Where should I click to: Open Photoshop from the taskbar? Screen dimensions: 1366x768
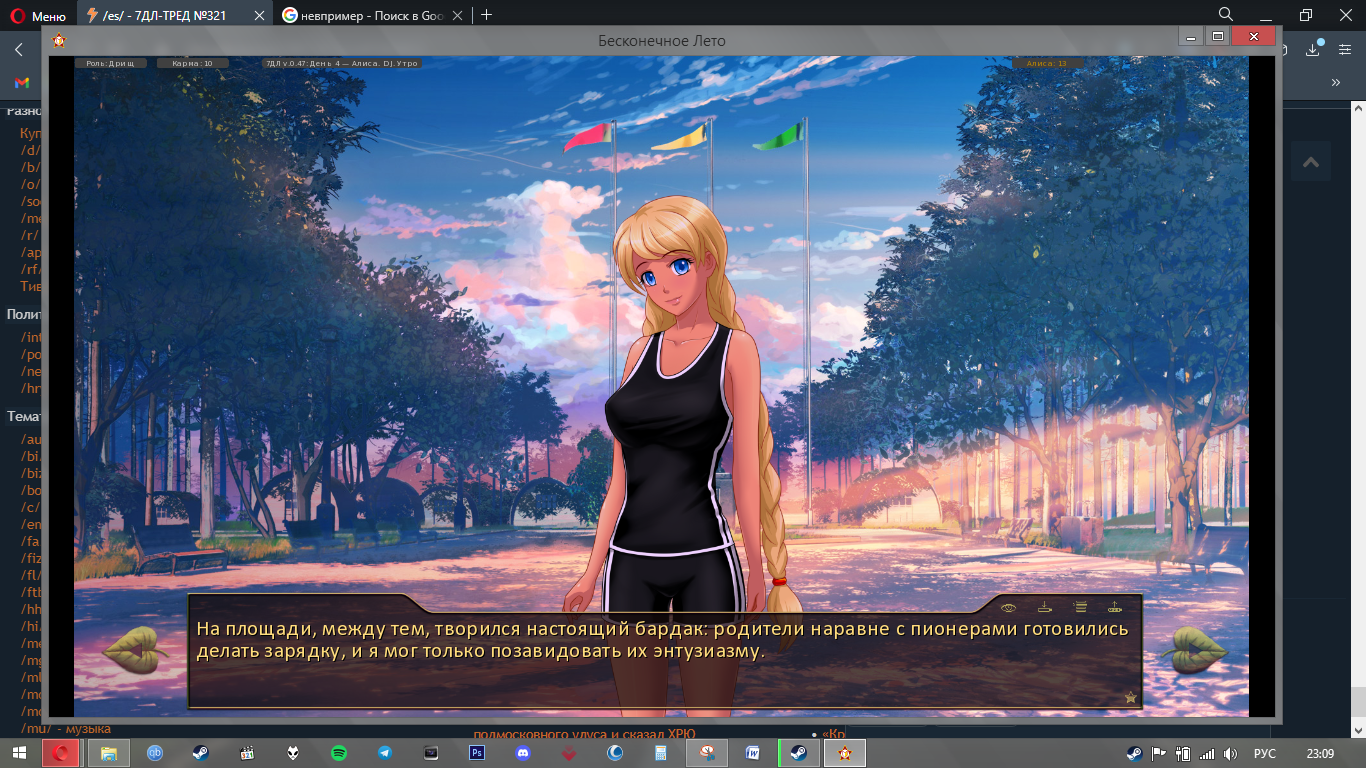tap(477, 753)
